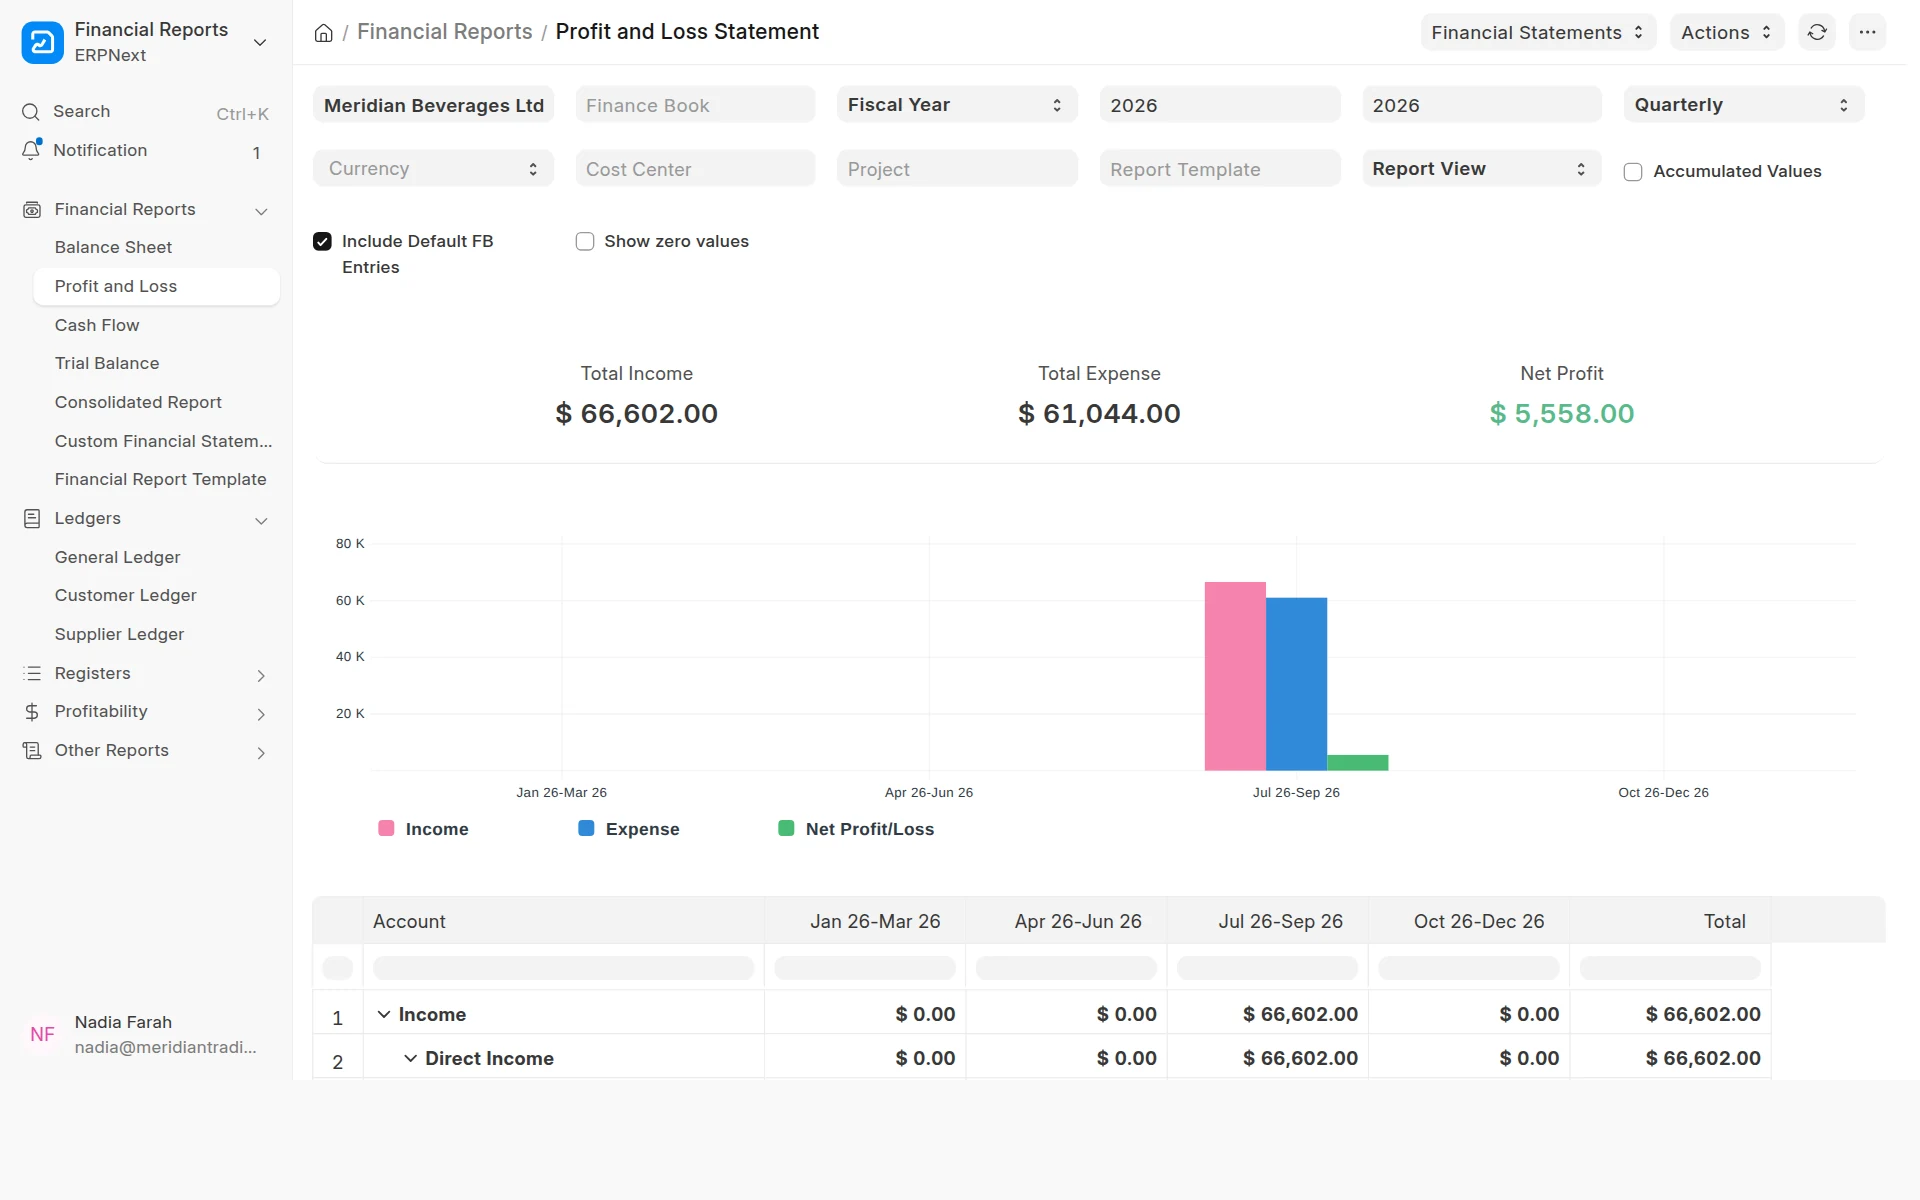Expand the Registers sidebar section
The image size is (1920, 1200).
(261, 676)
